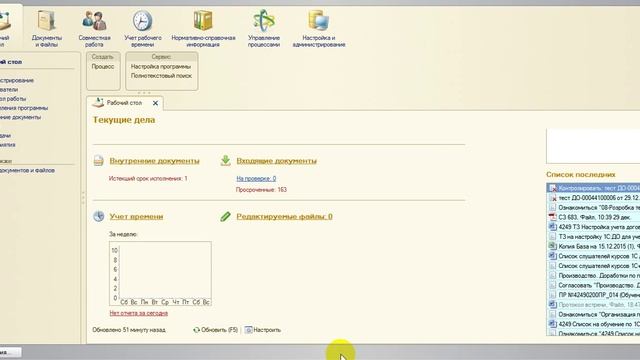Open Настройка и администрирование section
640x360 pixels.
click(x=319, y=29)
